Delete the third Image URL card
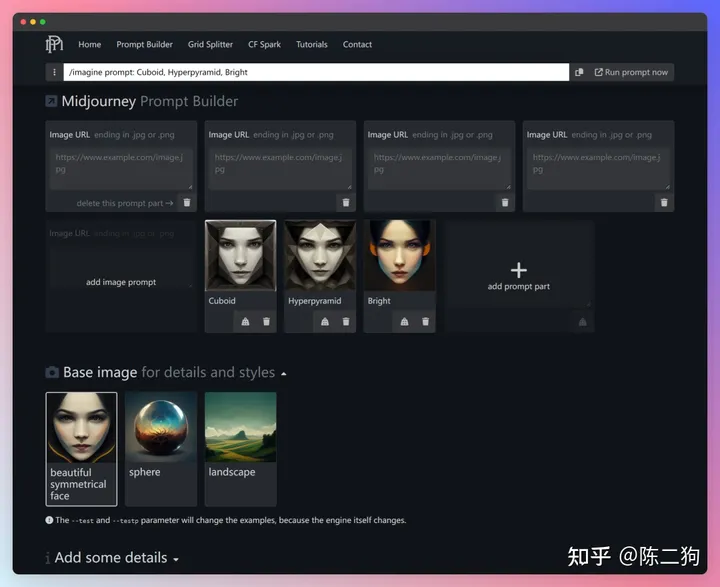 (x=505, y=203)
